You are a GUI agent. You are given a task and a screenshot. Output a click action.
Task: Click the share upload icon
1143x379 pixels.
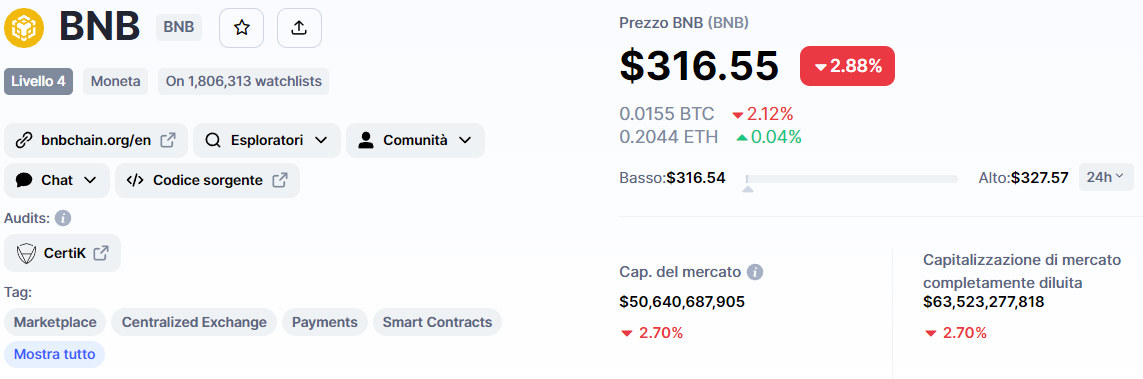(x=299, y=28)
